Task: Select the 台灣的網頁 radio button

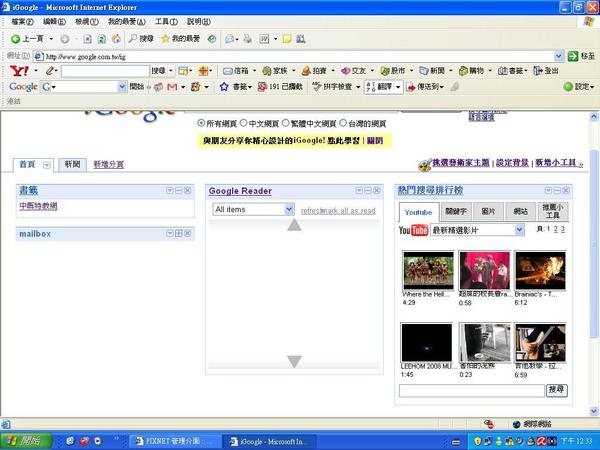Action: (x=343, y=123)
